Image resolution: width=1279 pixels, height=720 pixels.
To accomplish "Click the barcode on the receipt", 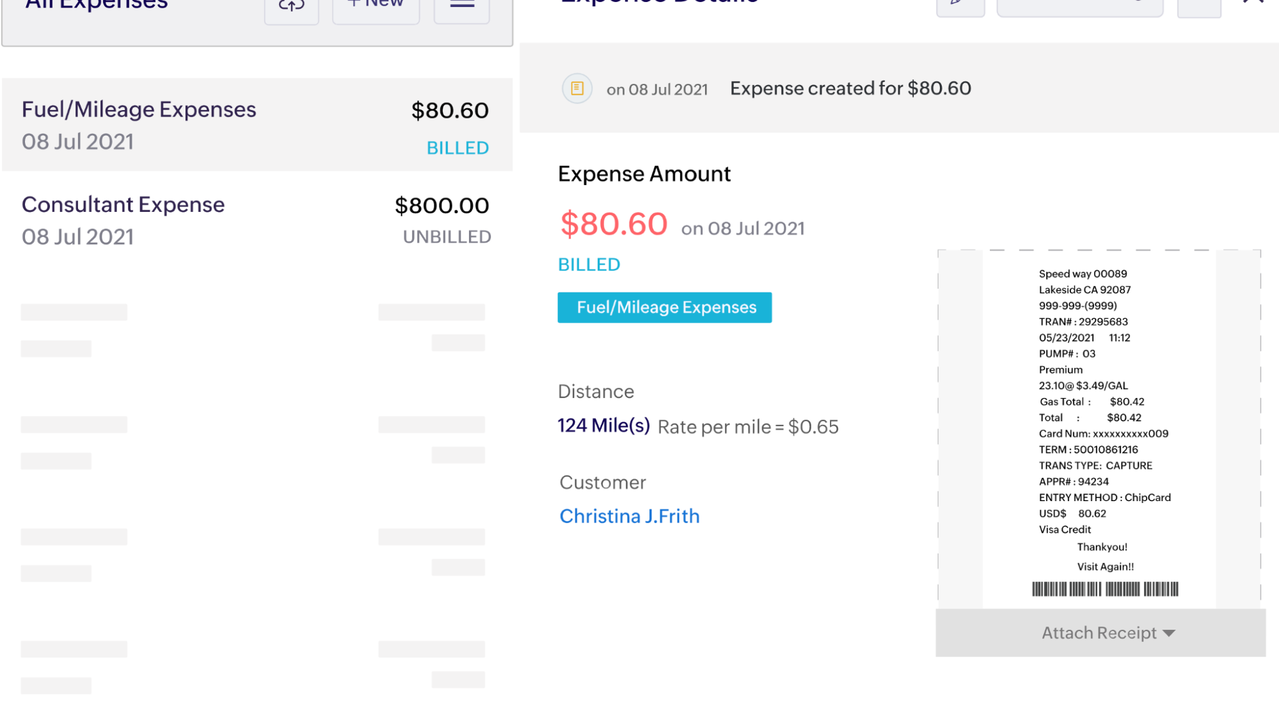I will pos(1105,589).
